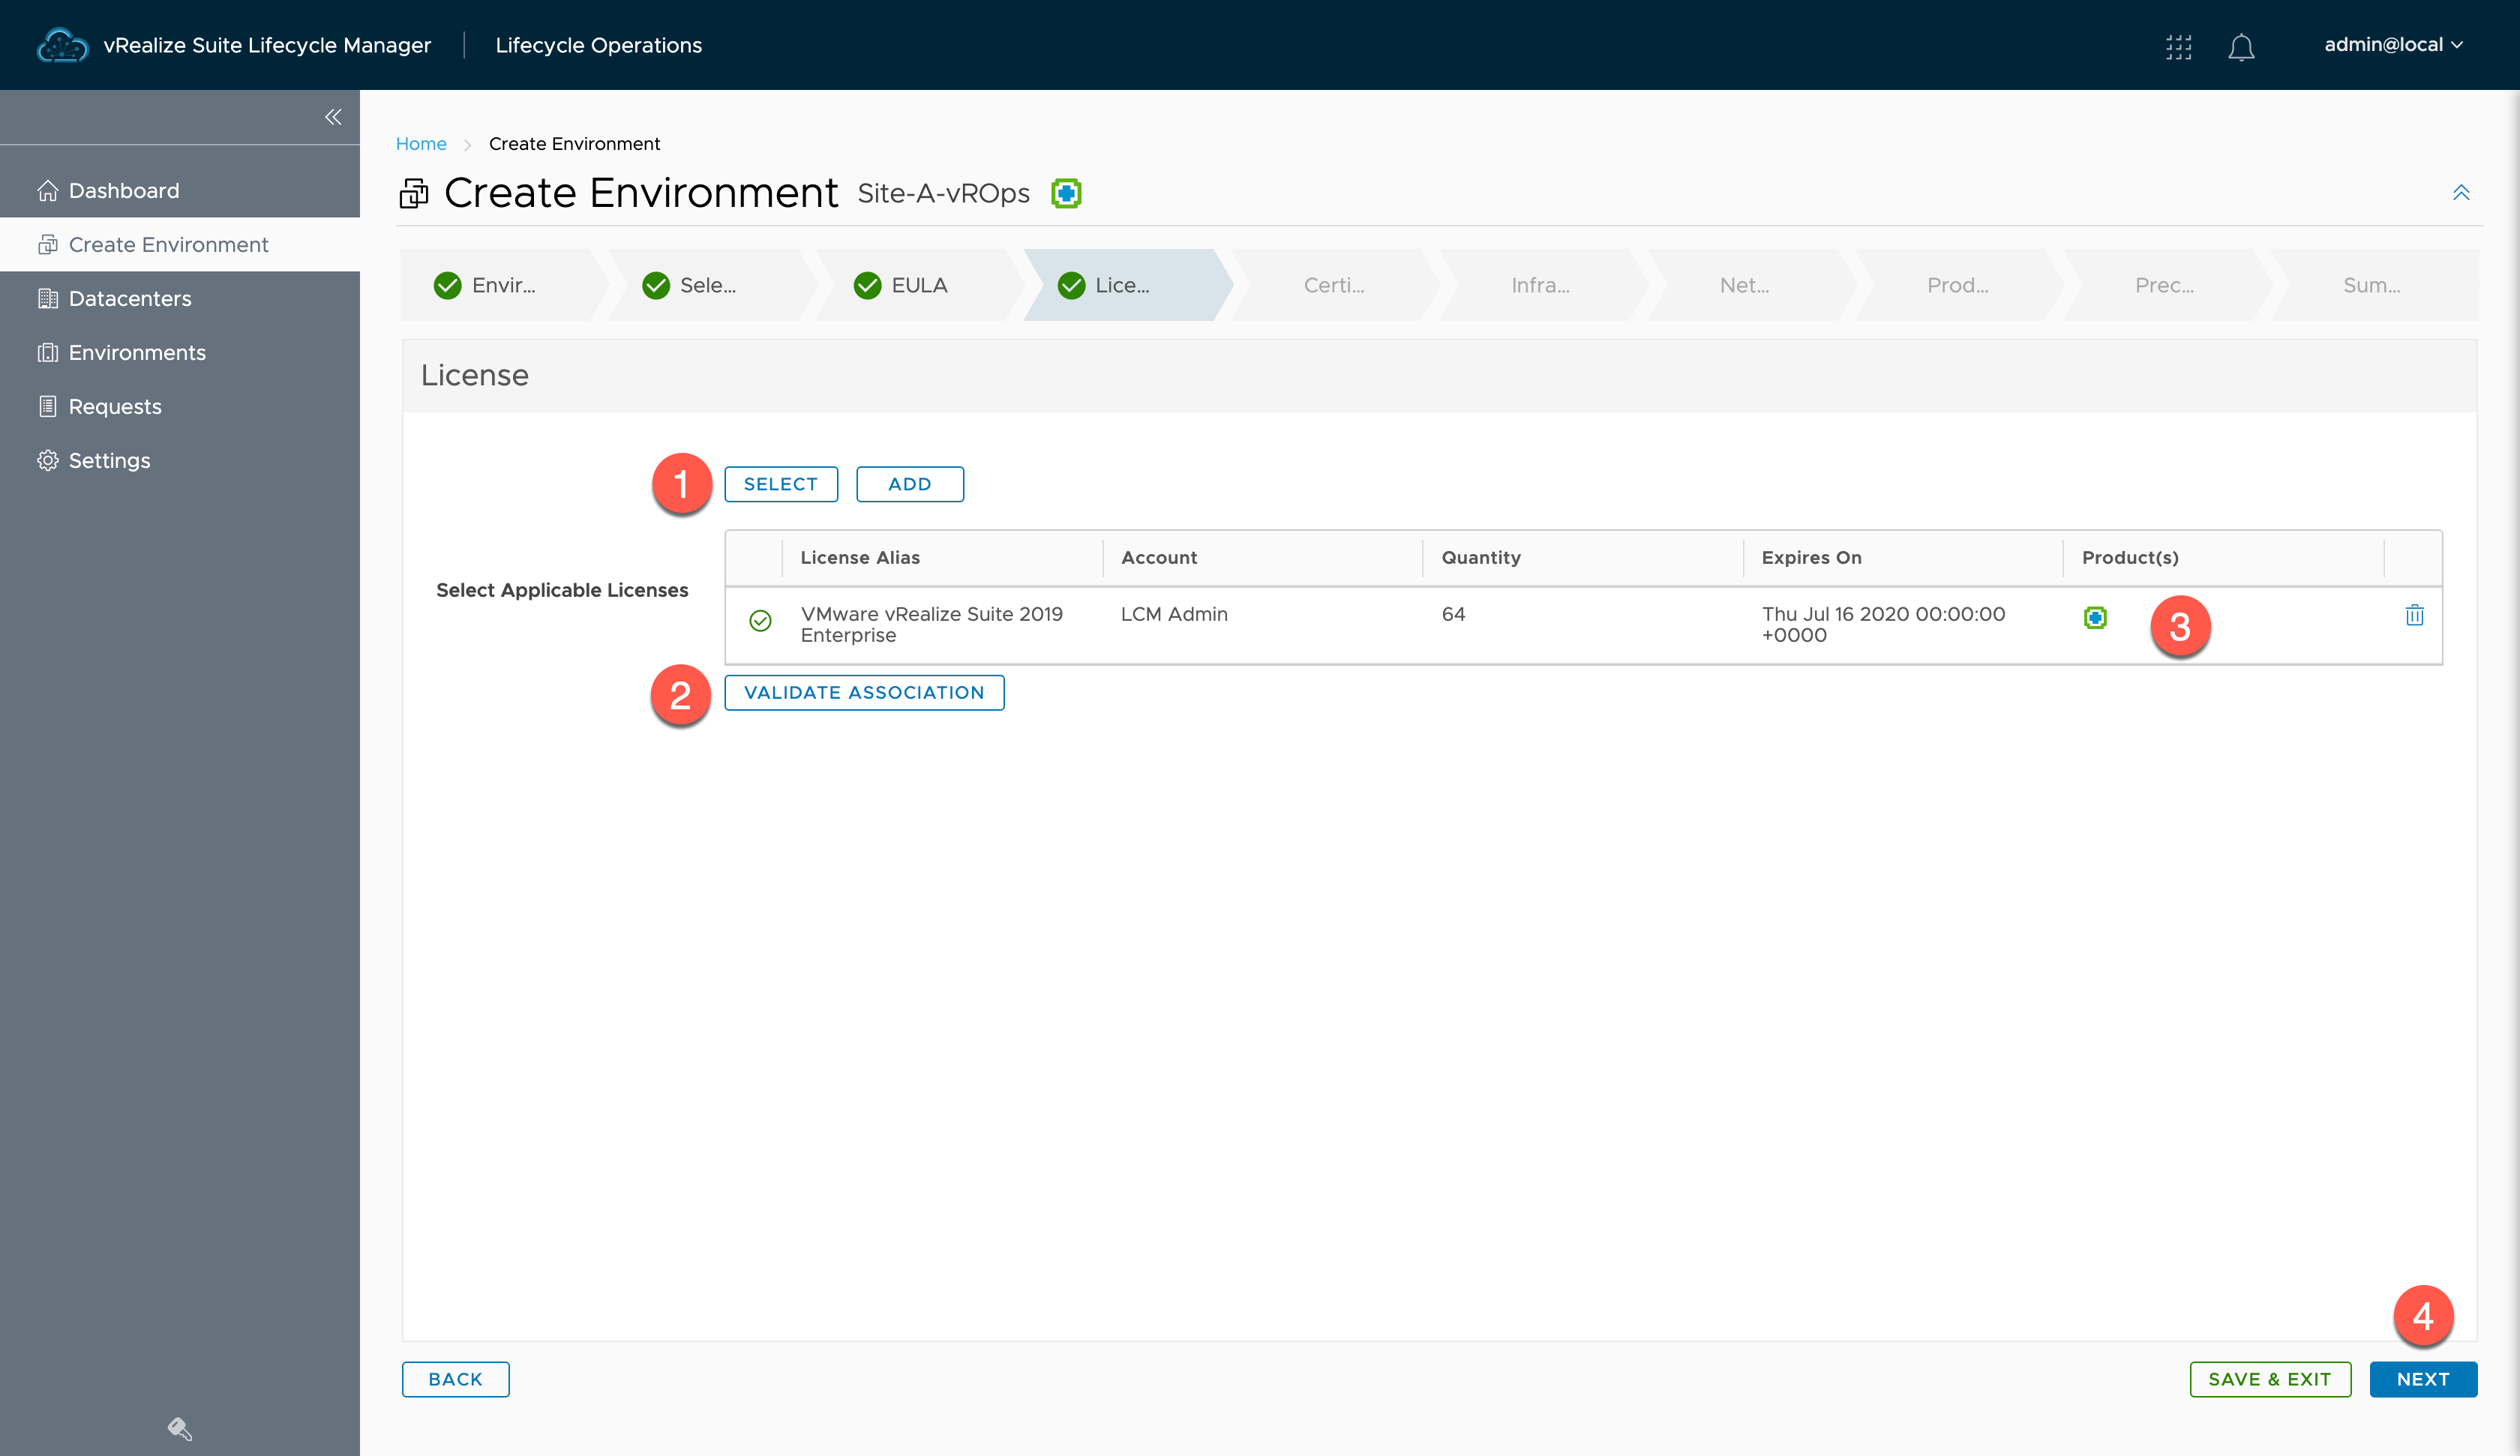Viewport: 2520px width, 1456px height.
Task: Open Datacenters in the sidebar
Action: (x=129, y=298)
